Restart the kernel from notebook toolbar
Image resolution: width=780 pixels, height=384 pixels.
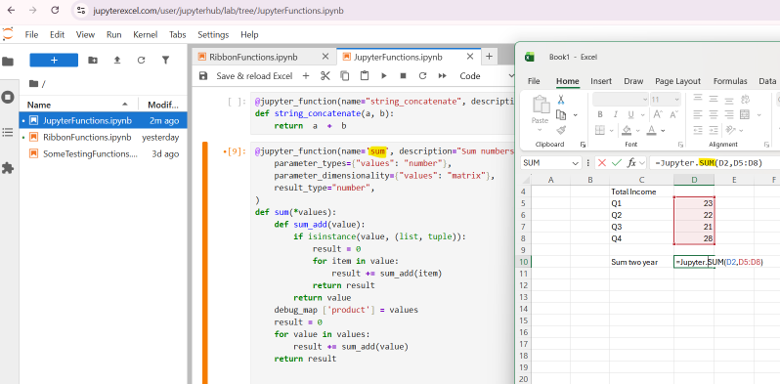point(423,76)
